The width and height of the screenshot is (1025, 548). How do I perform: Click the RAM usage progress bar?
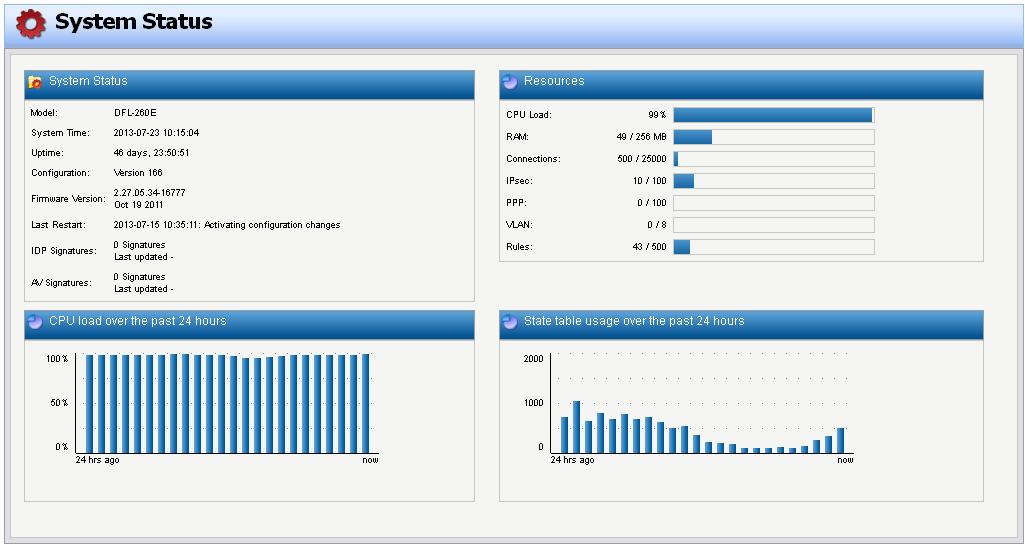773,137
